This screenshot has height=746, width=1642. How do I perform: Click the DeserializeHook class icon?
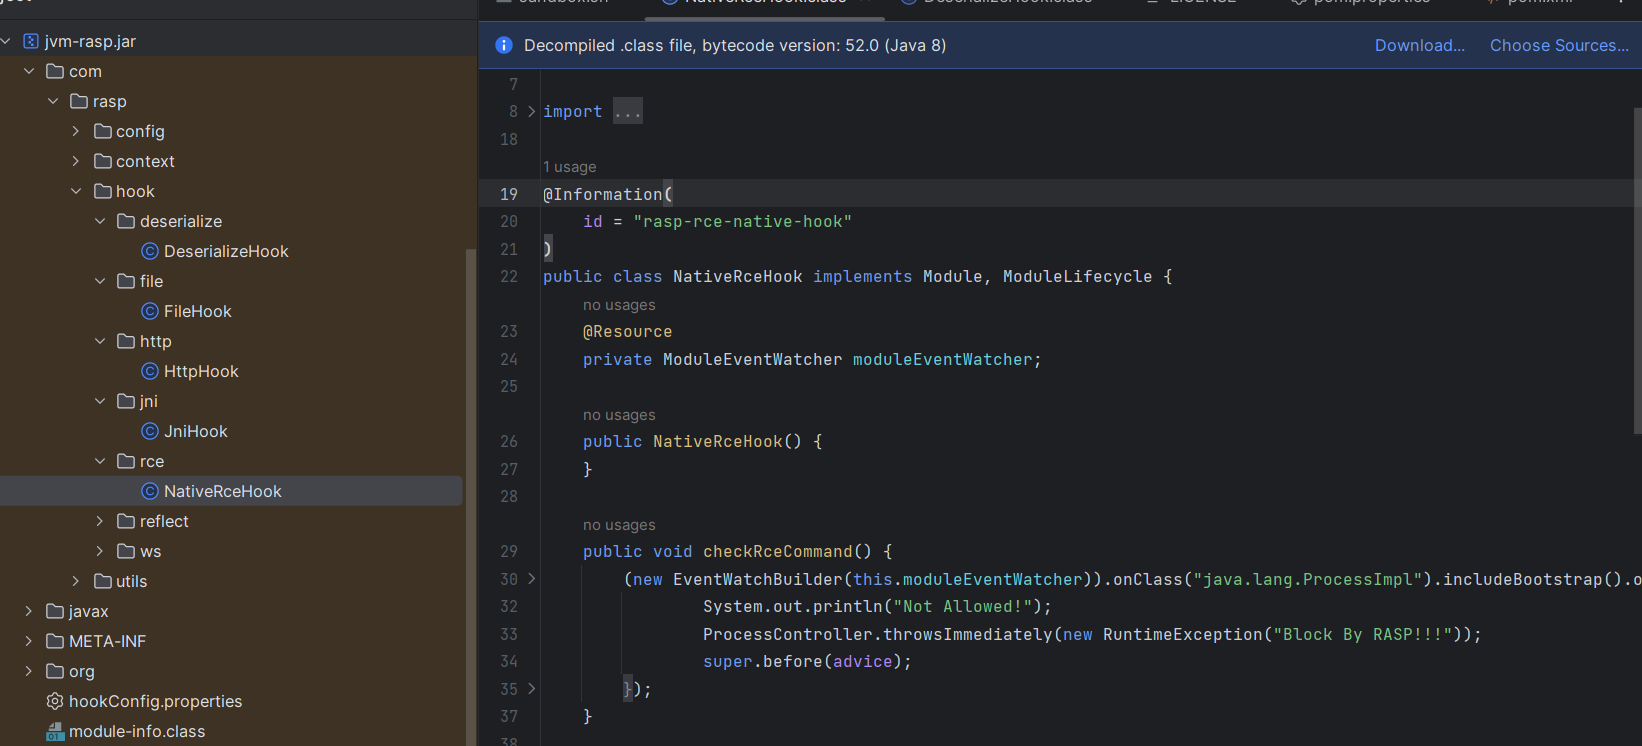pos(150,251)
